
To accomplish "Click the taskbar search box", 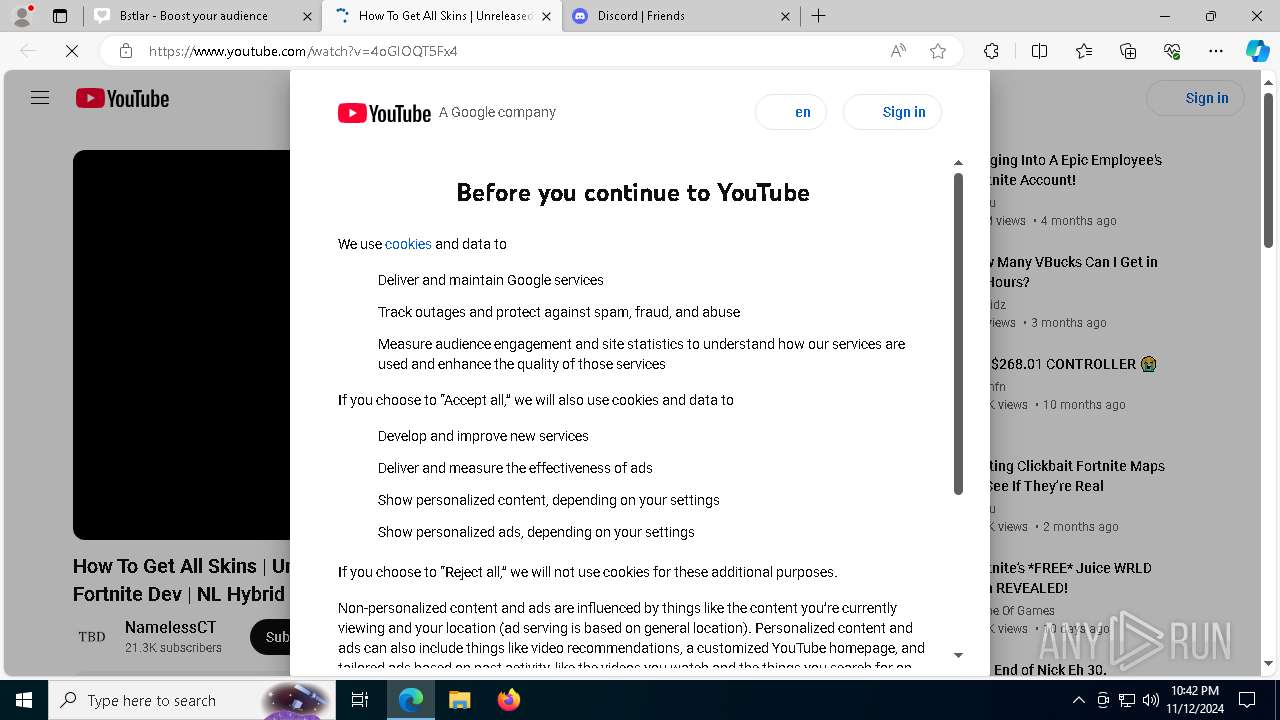I will point(190,700).
